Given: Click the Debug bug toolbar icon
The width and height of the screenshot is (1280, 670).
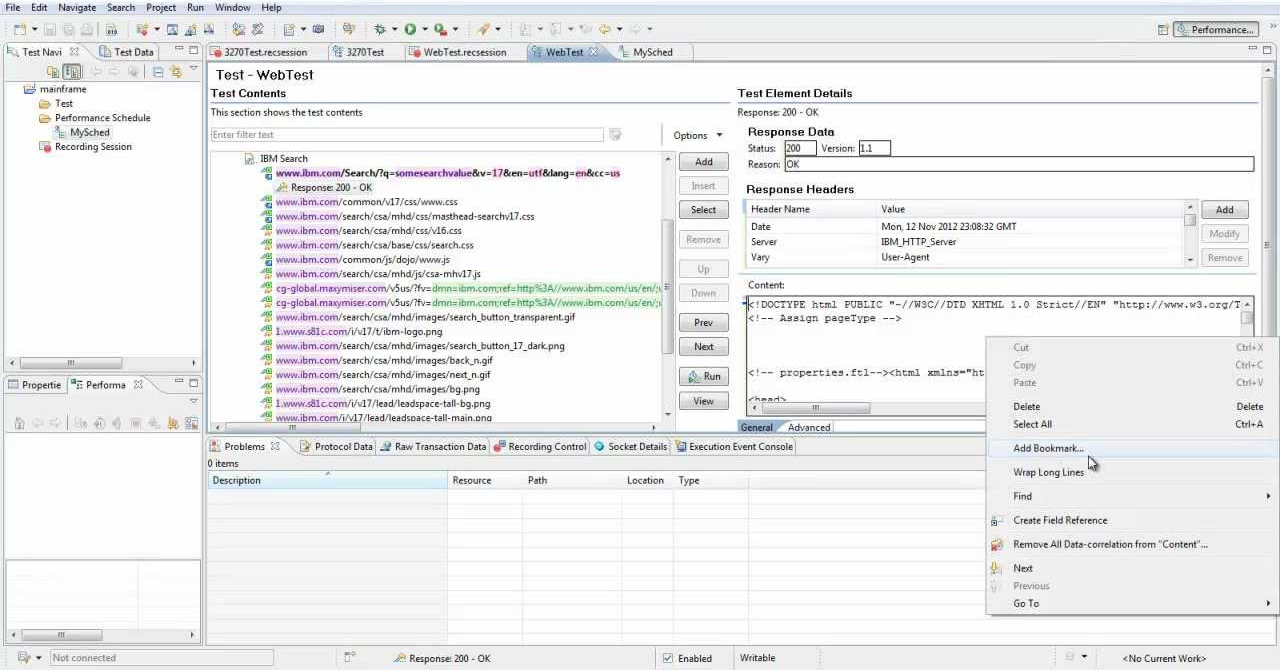Looking at the screenshot, I should pos(380,30).
